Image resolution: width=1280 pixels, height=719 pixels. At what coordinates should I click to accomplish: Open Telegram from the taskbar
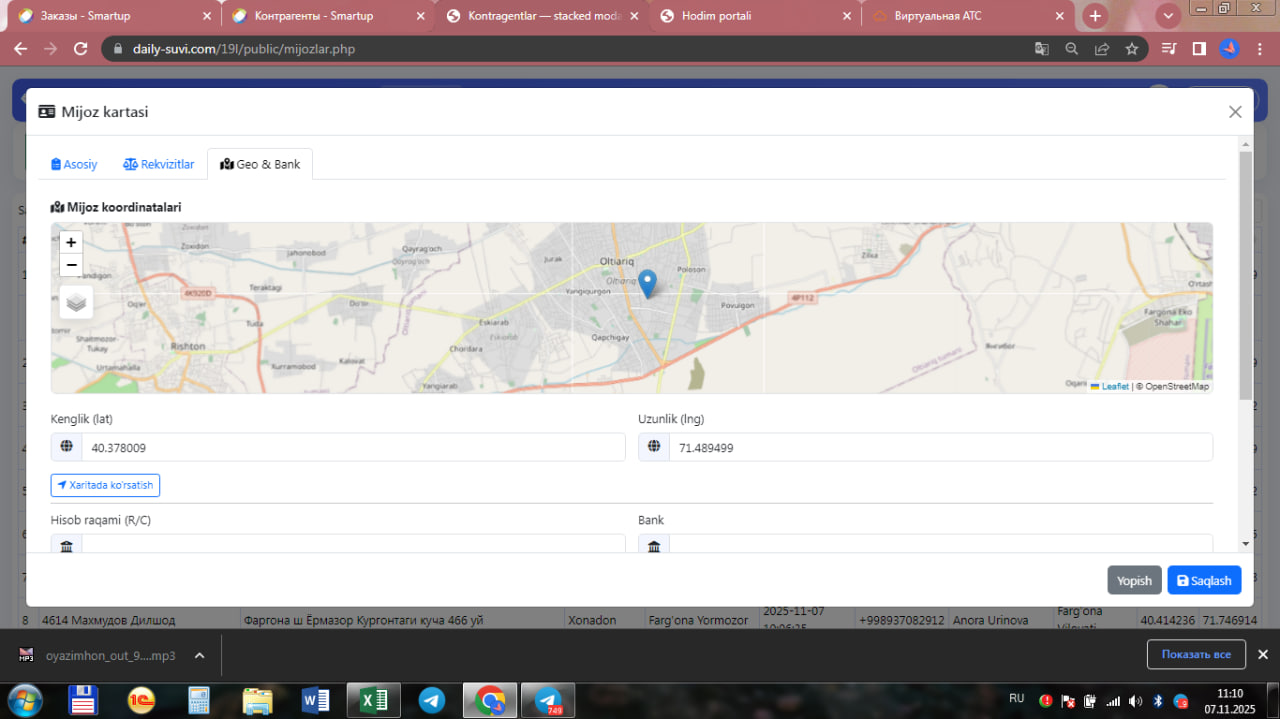coord(432,700)
